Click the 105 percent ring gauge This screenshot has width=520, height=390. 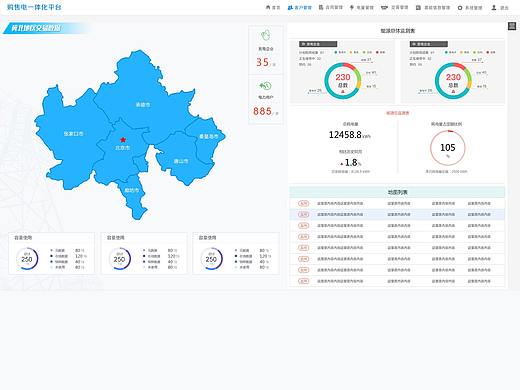tap(447, 147)
